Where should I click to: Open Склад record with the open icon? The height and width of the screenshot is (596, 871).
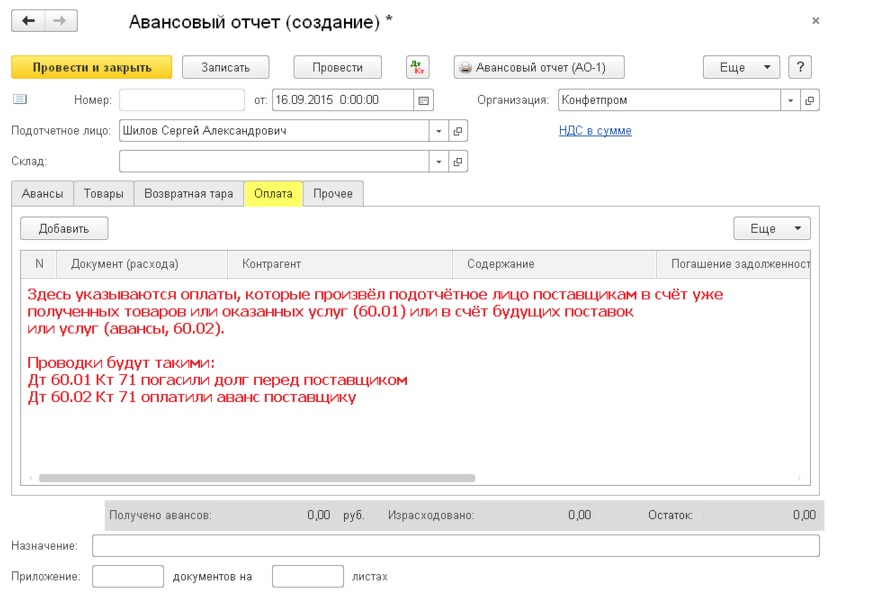(x=458, y=162)
